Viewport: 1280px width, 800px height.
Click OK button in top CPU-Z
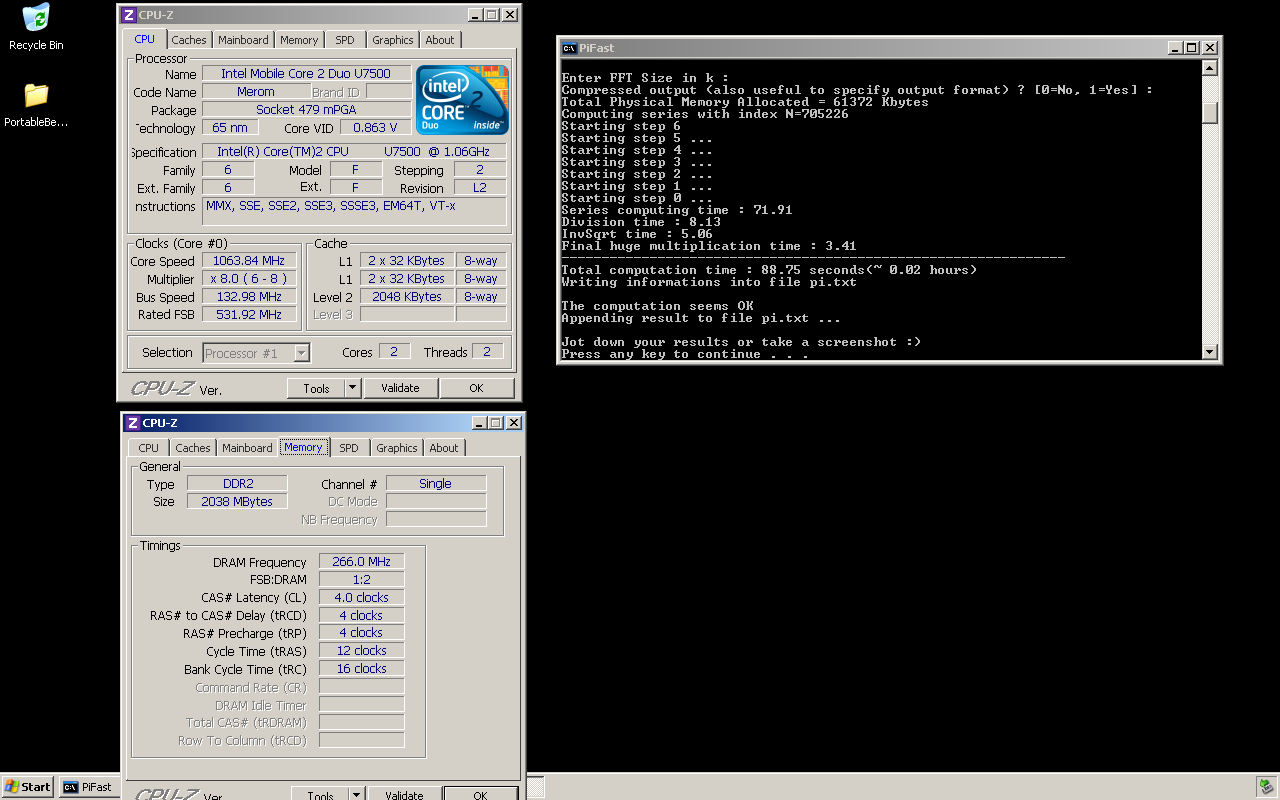click(476, 388)
